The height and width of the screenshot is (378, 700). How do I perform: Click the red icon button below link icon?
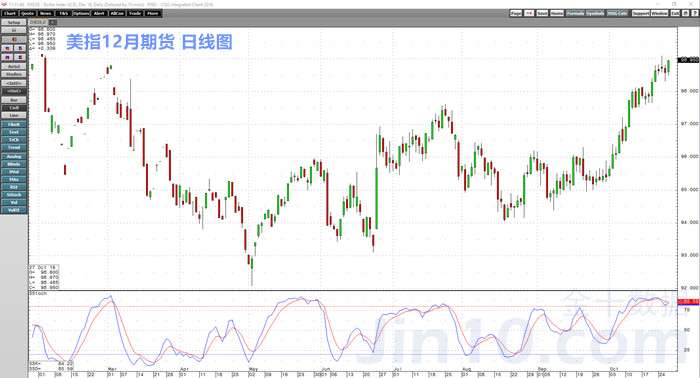[14, 39]
